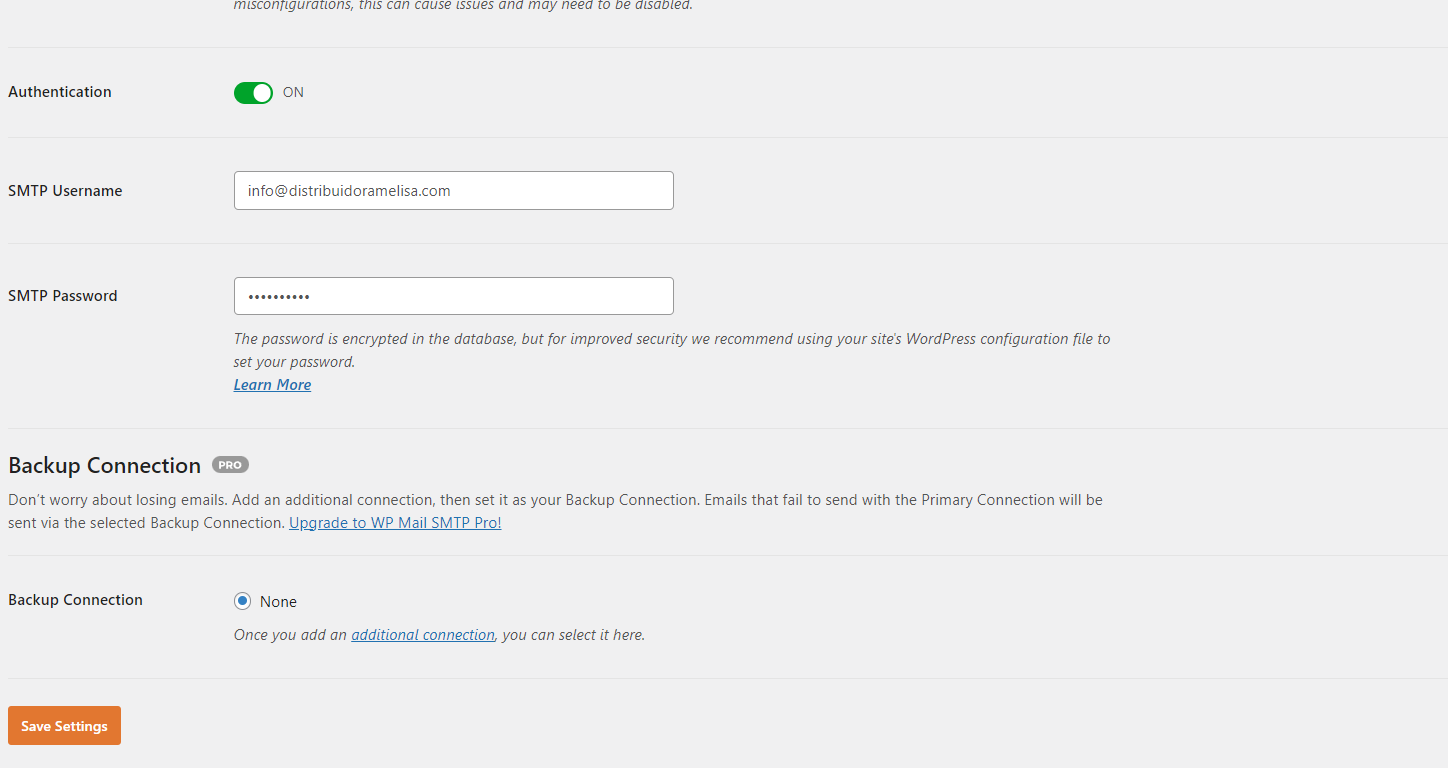This screenshot has height=768, width=1448.
Task: Click the SMTP Password label
Action: click(x=63, y=296)
